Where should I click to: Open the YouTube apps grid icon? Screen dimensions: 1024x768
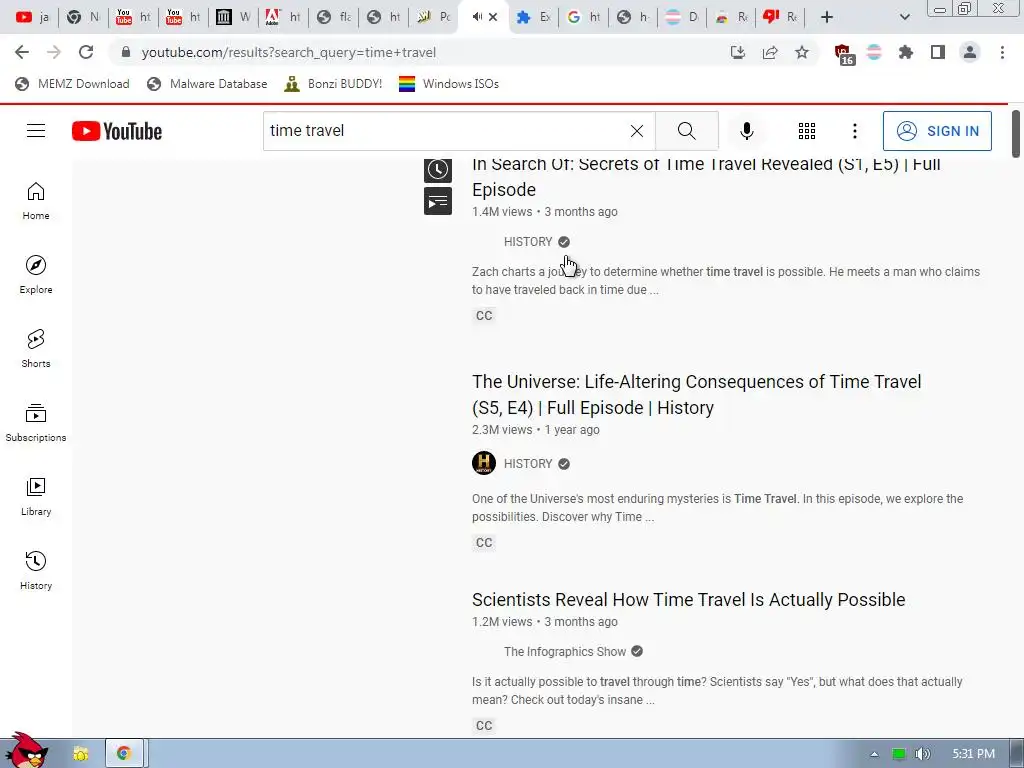click(807, 131)
